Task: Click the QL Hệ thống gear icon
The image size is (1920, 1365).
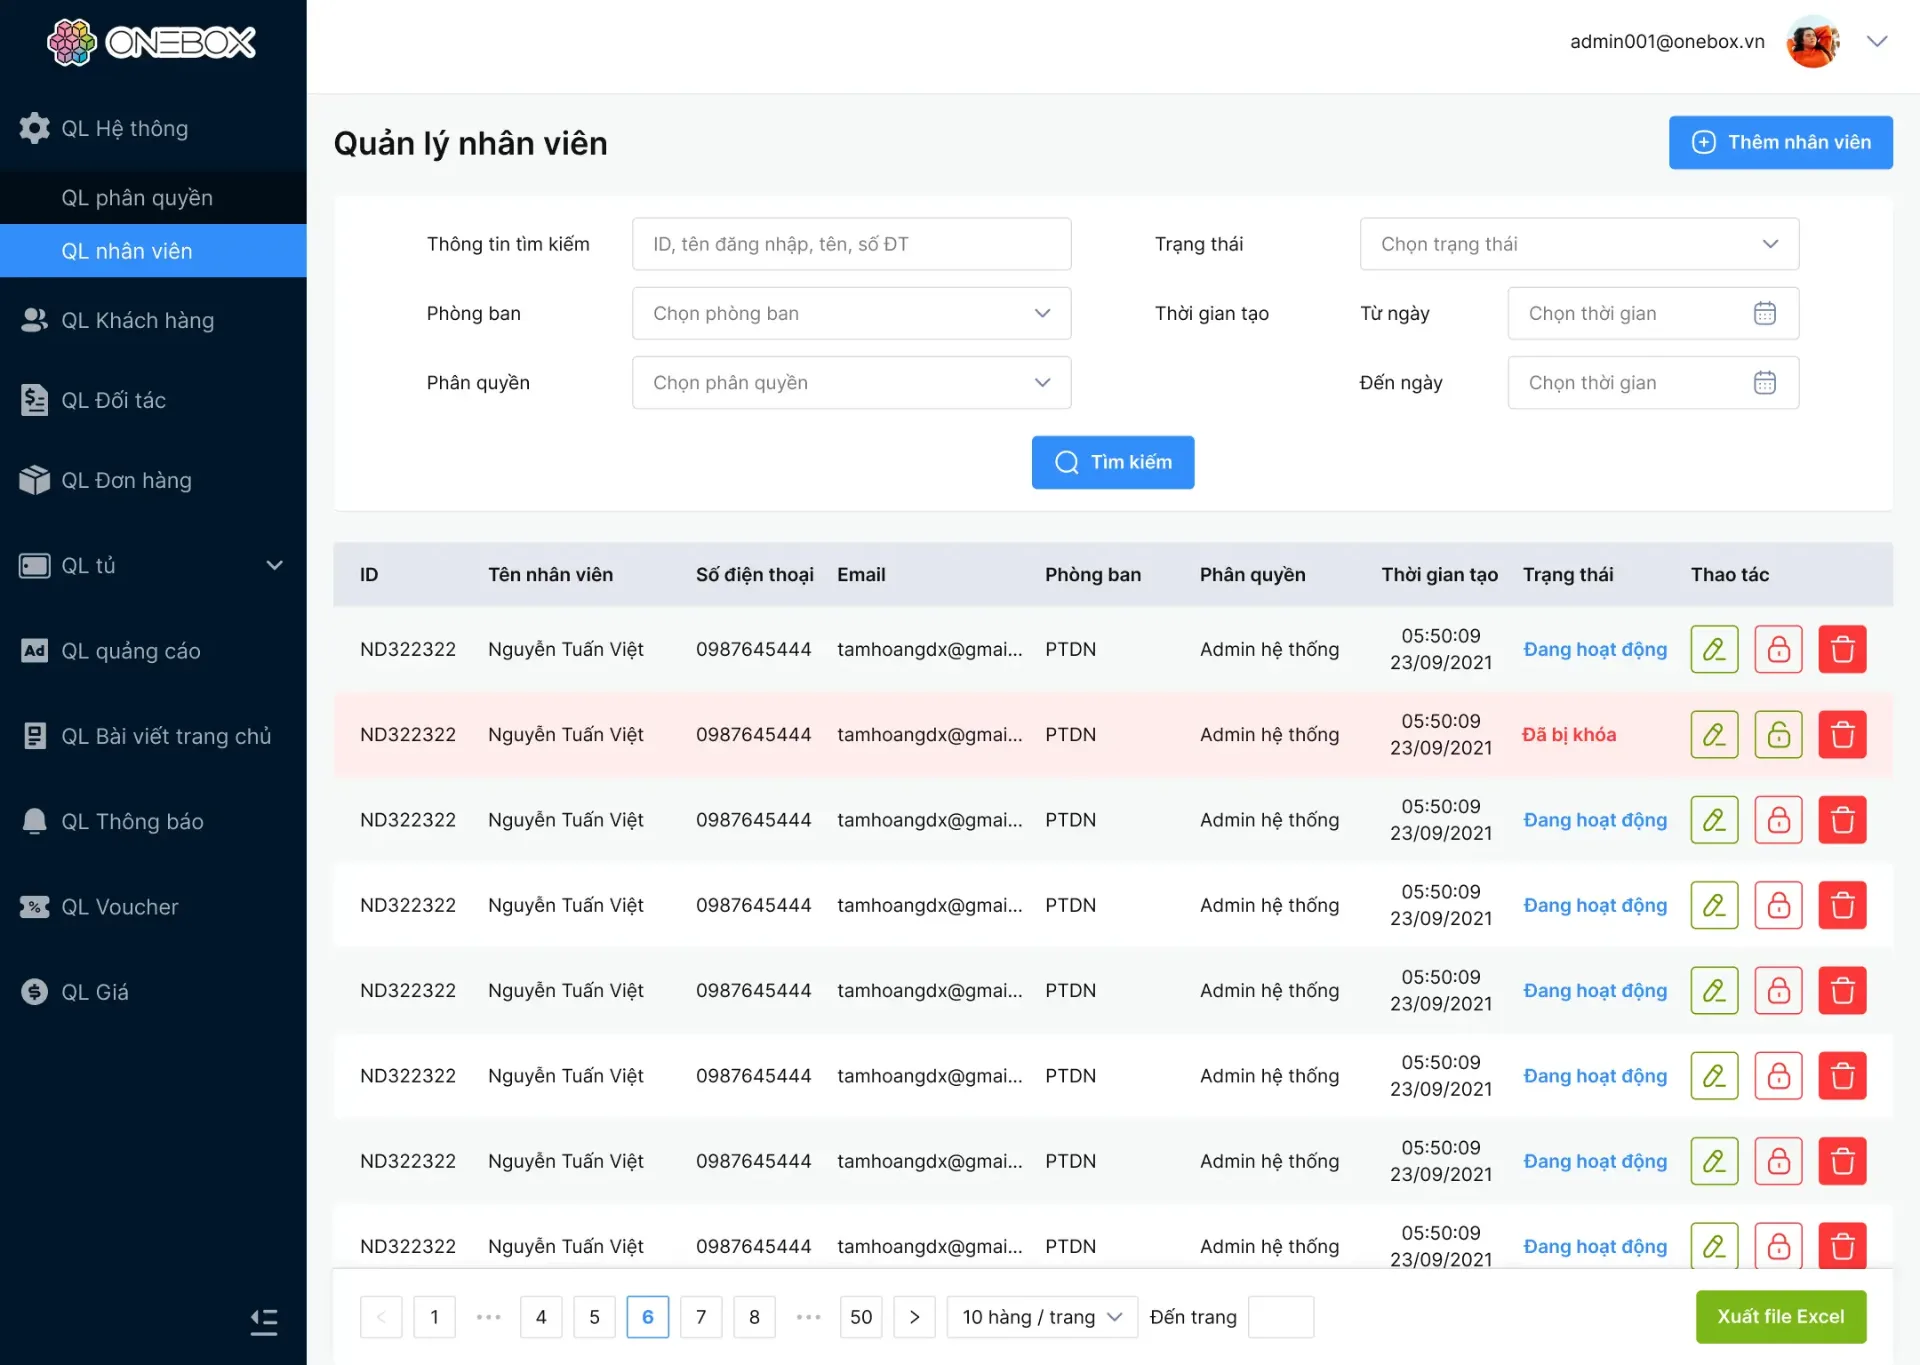Action: tap(34, 128)
